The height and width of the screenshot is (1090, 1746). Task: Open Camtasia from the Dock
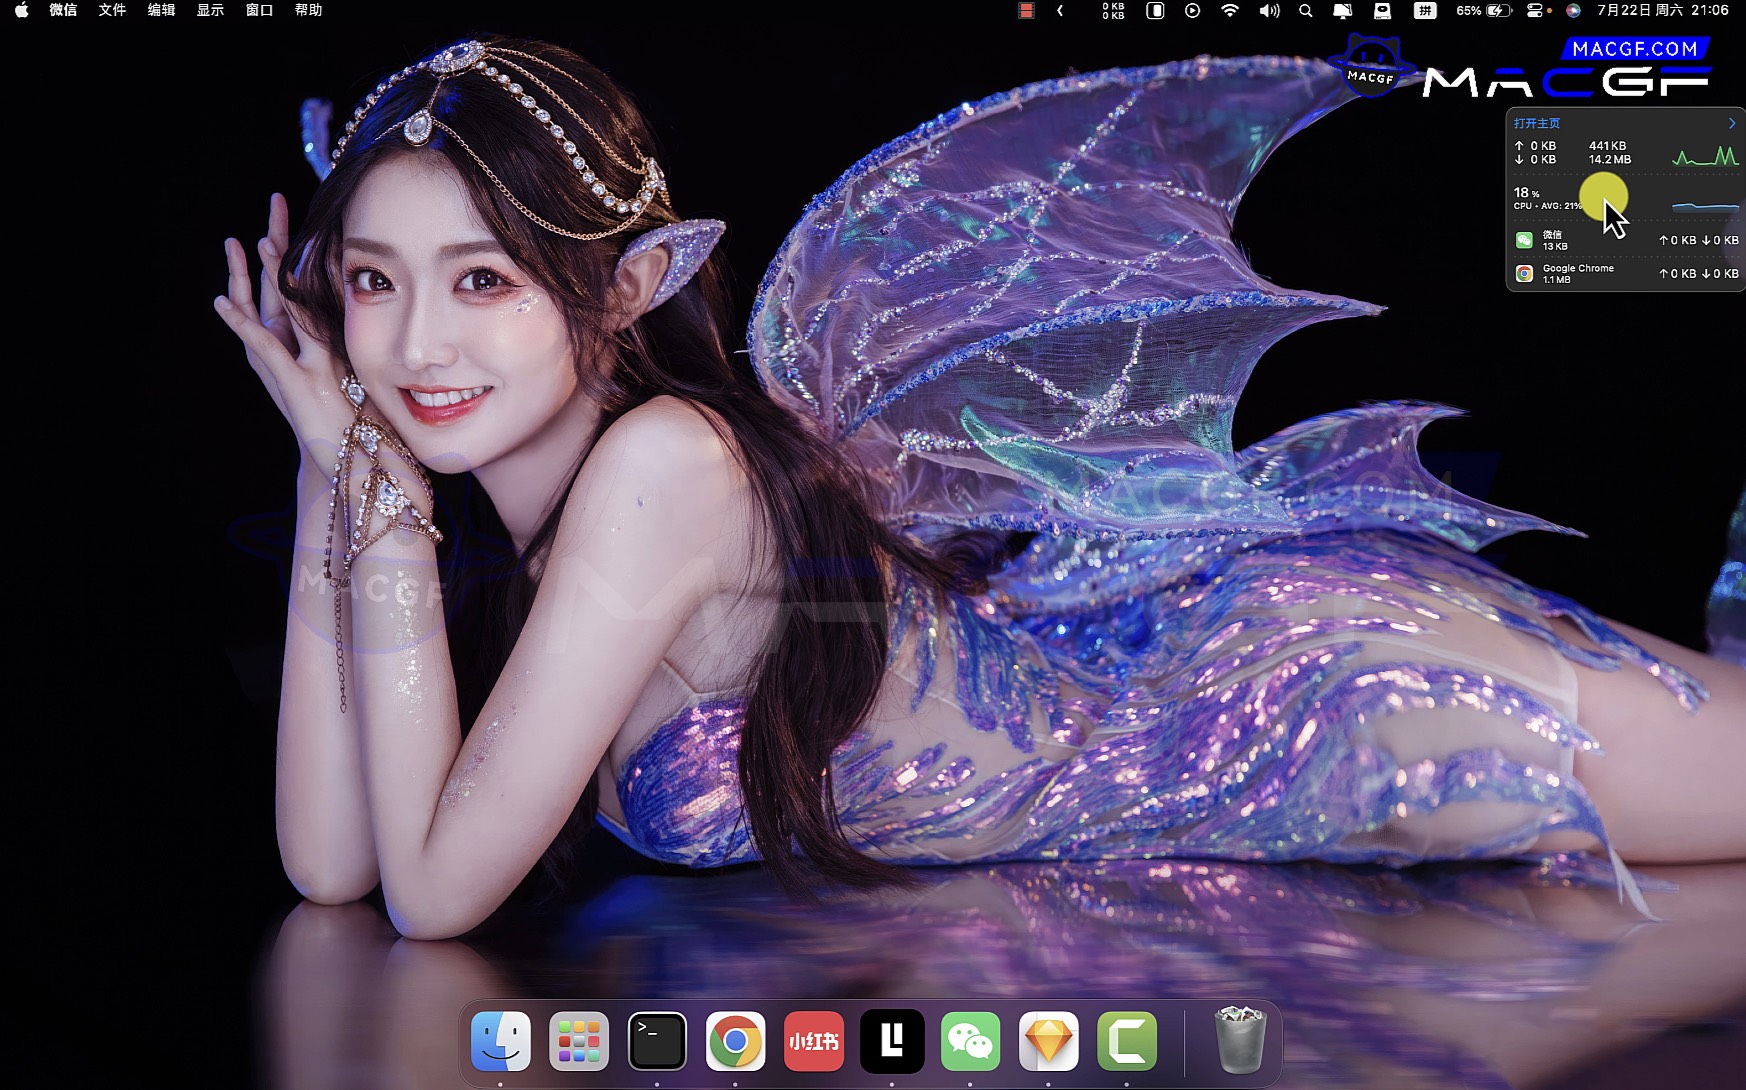point(1126,1041)
